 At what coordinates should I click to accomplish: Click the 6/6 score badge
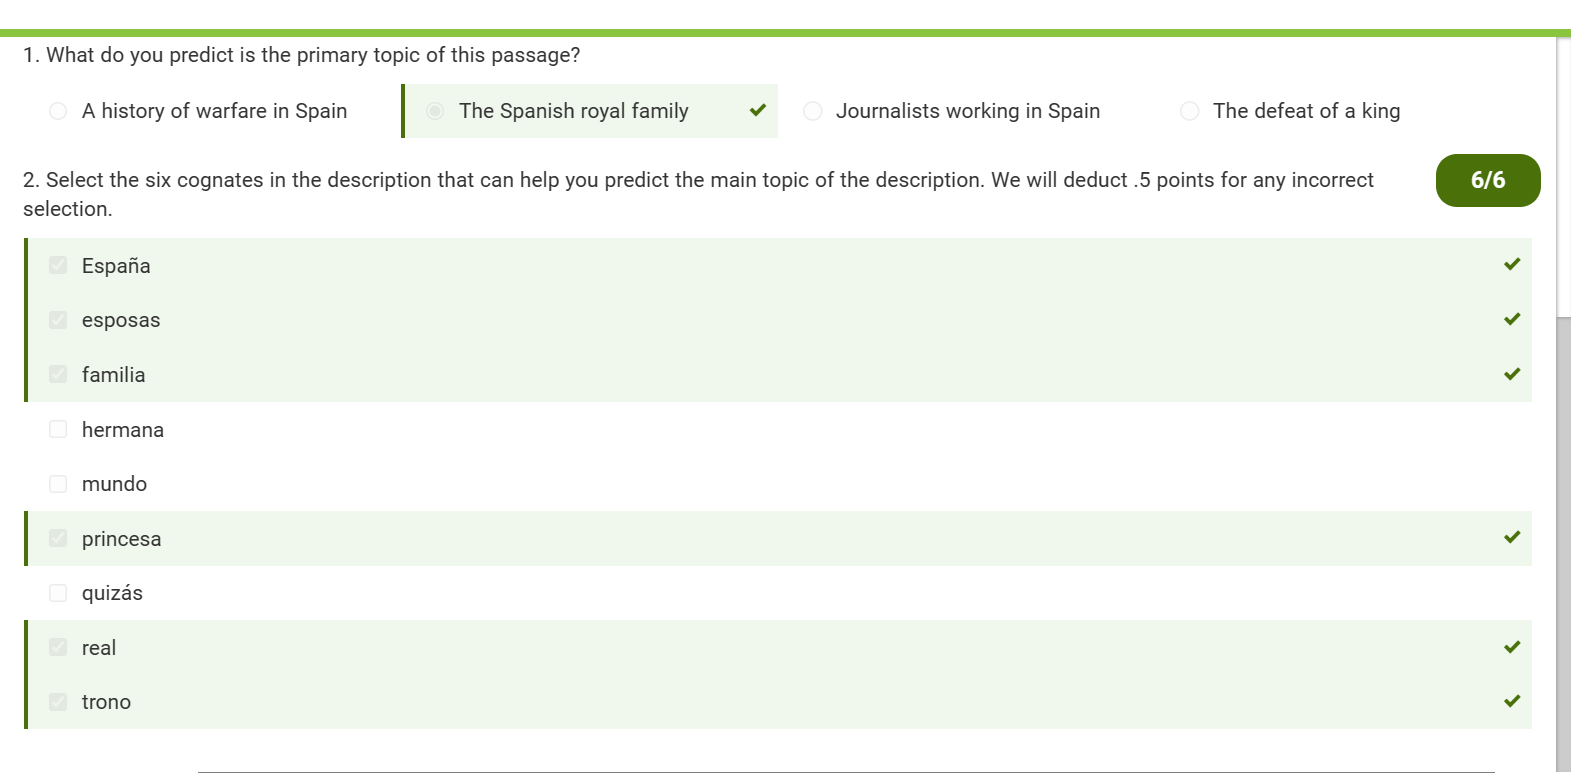pos(1487,180)
